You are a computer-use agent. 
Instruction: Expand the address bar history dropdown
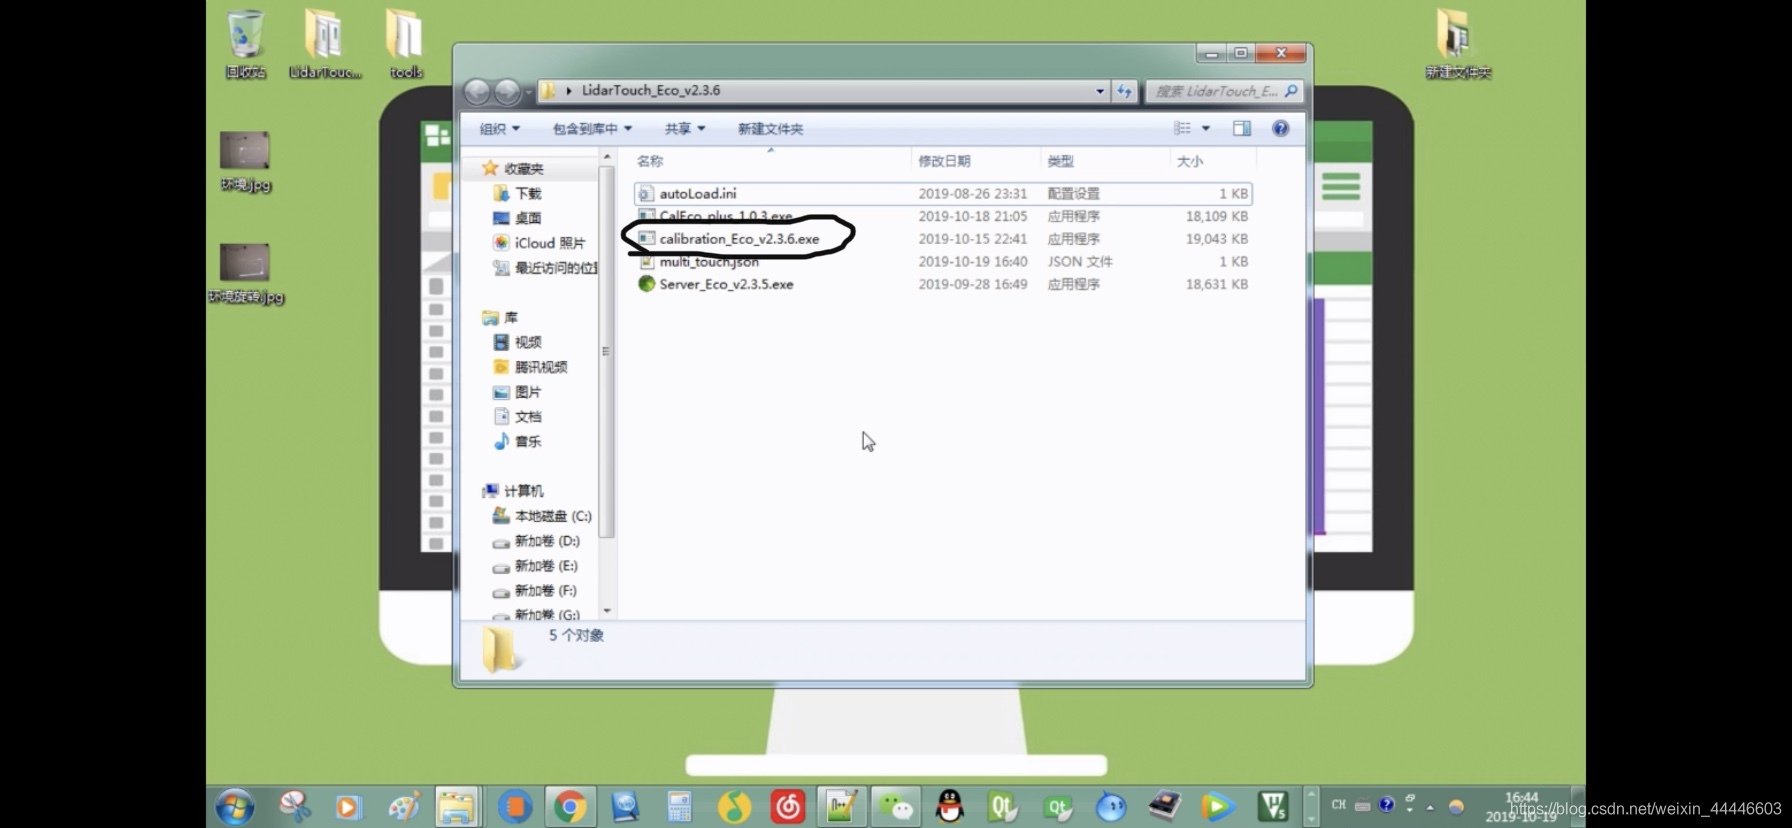pyautogui.click(x=1100, y=91)
